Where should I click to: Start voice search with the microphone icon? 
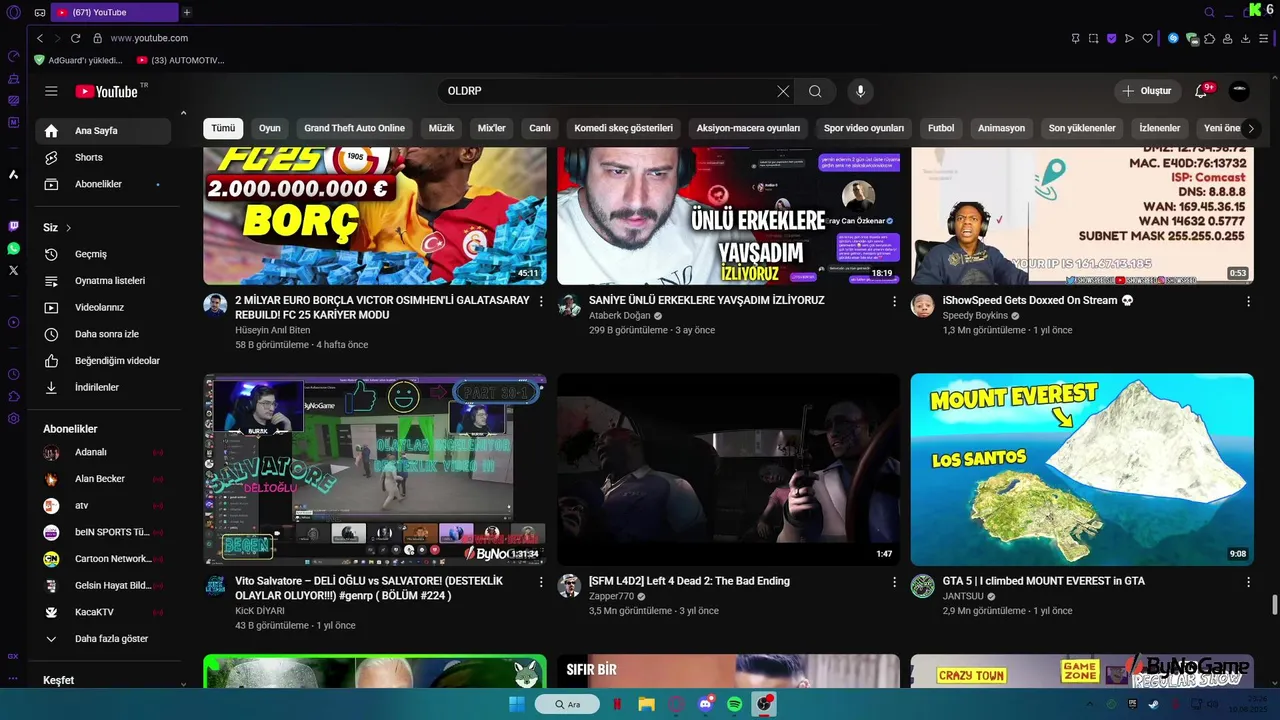click(x=860, y=91)
